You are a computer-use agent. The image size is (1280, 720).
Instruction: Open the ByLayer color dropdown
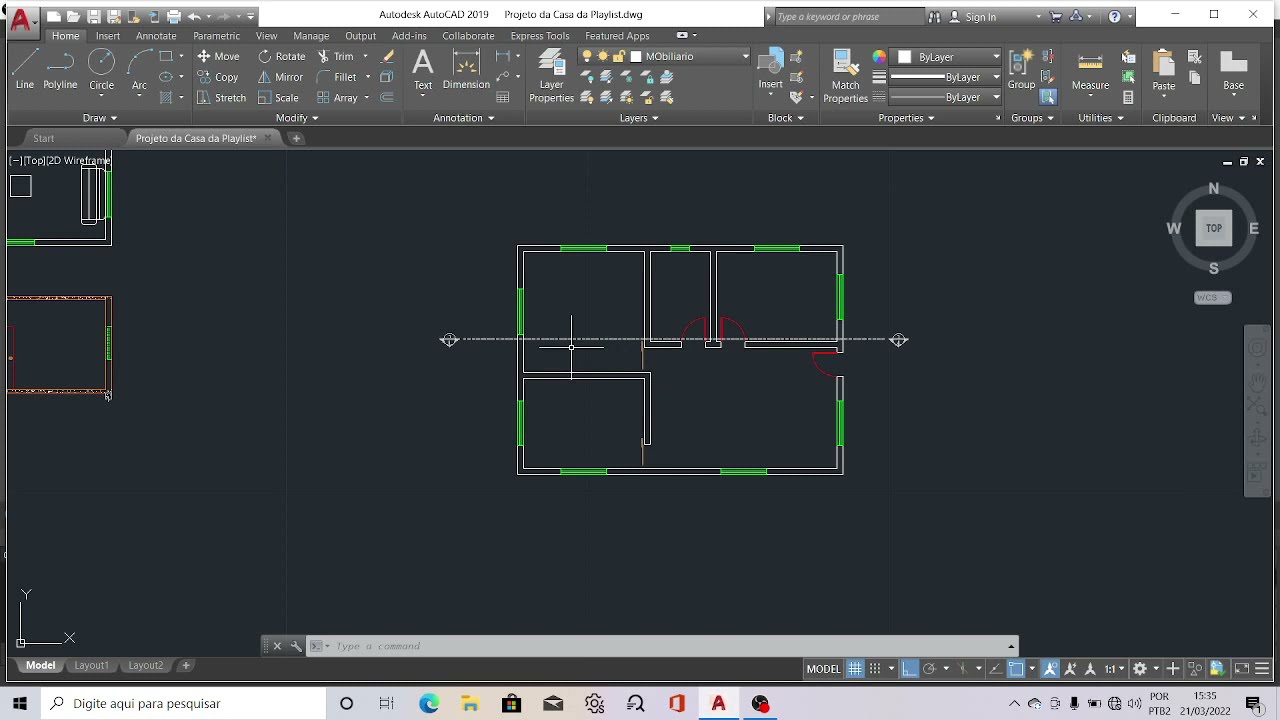tap(947, 56)
